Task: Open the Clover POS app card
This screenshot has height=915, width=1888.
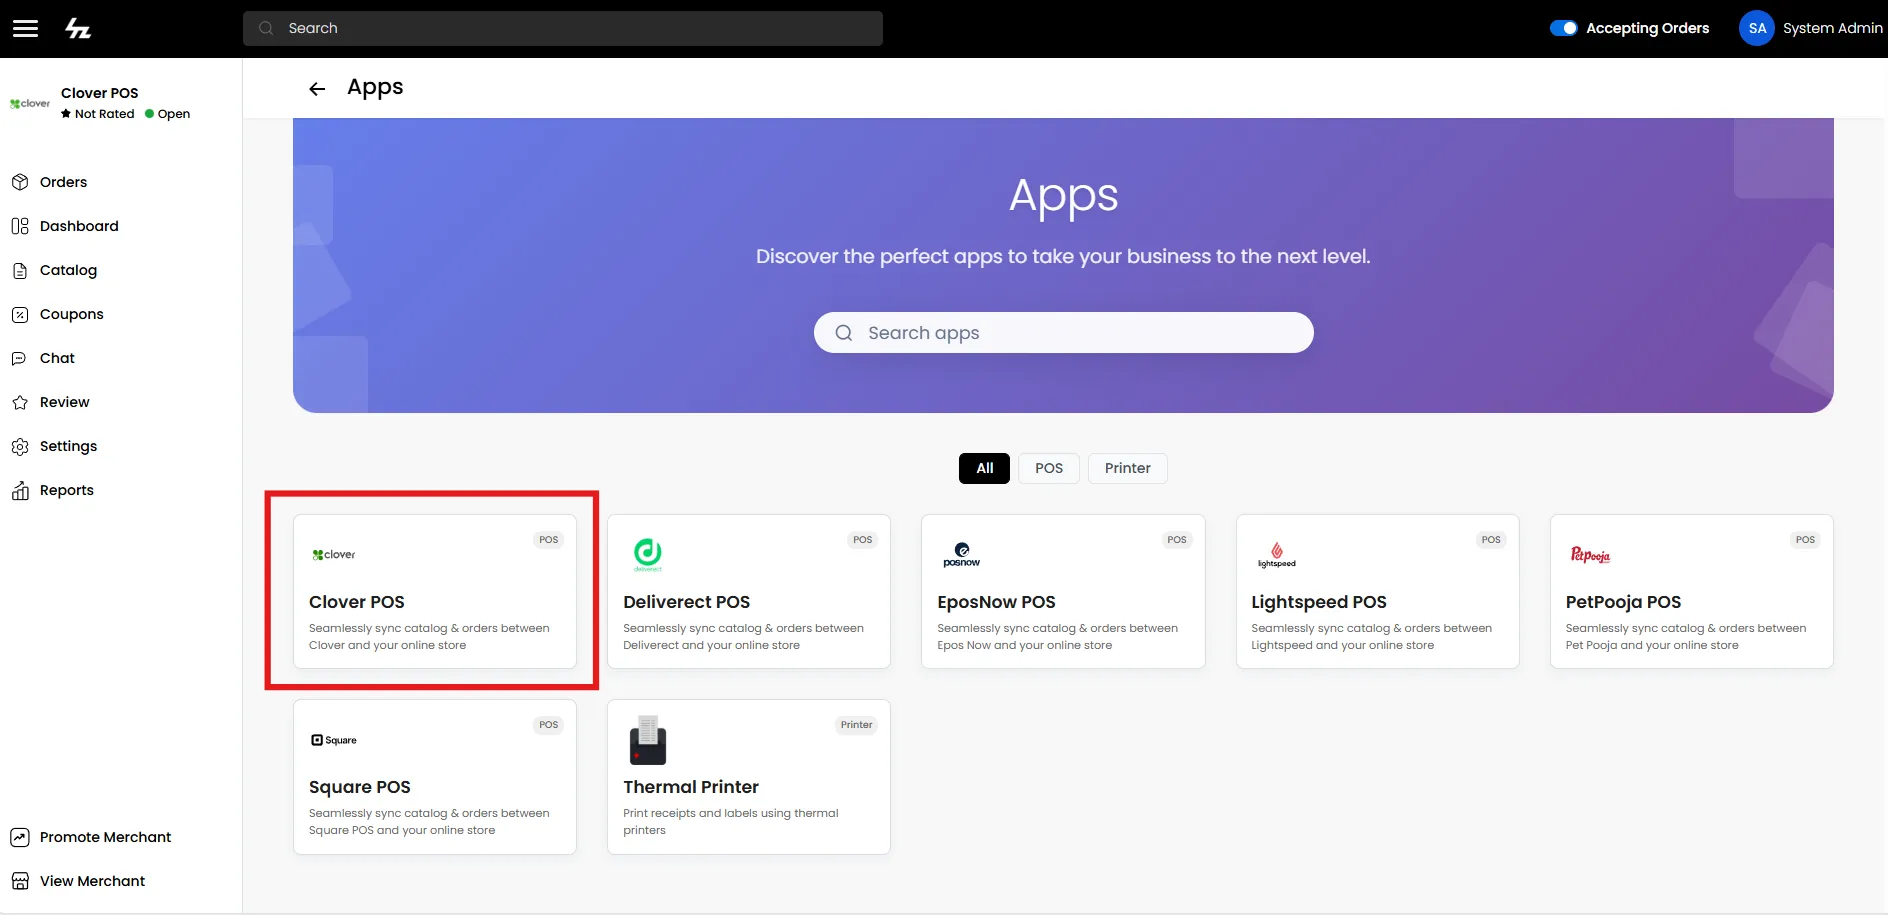Action: (x=435, y=591)
